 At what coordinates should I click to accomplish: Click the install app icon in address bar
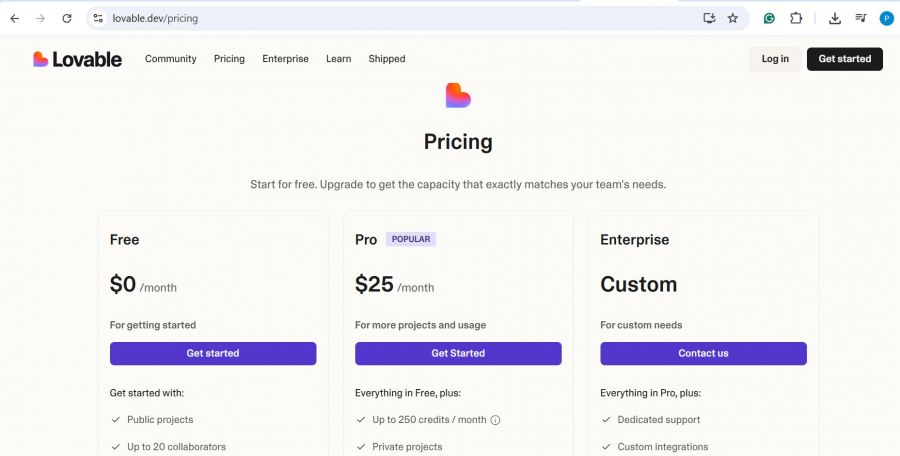[x=709, y=18]
